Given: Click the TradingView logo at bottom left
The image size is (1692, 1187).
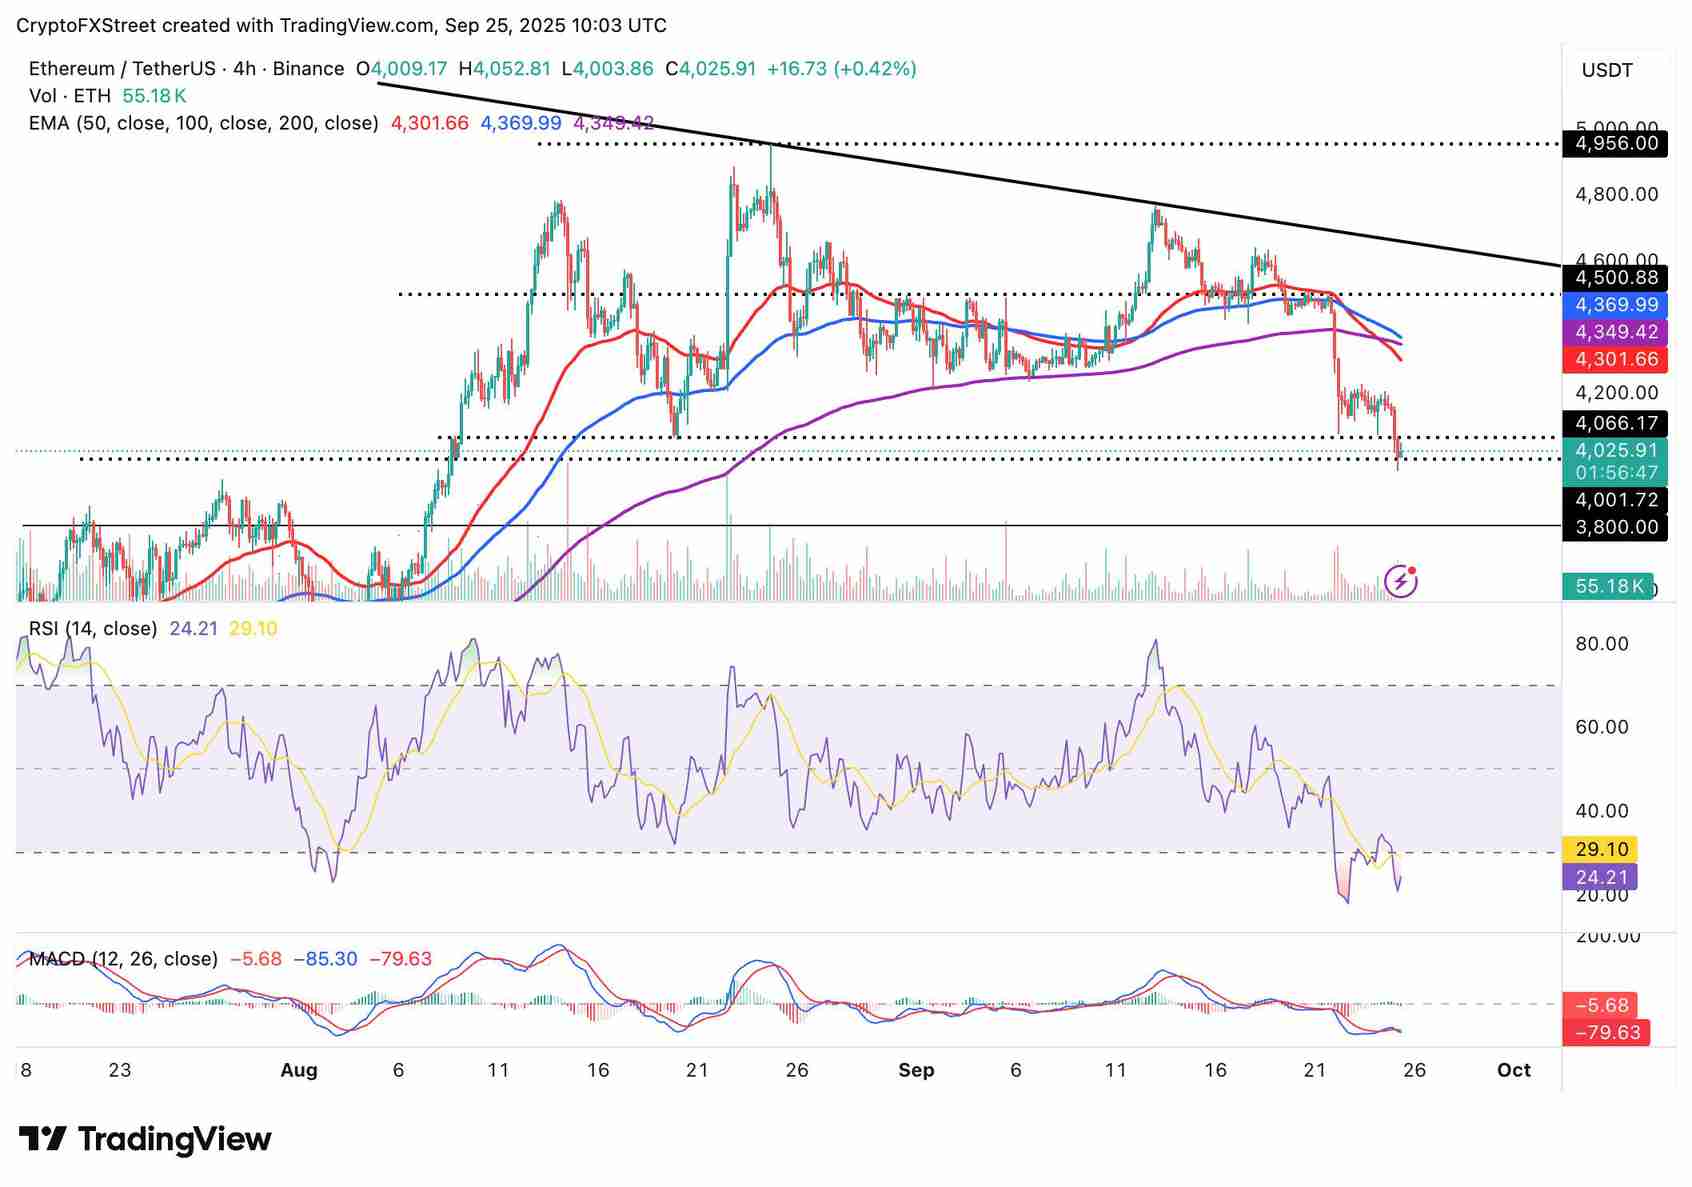Looking at the screenshot, I should (x=146, y=1139).
